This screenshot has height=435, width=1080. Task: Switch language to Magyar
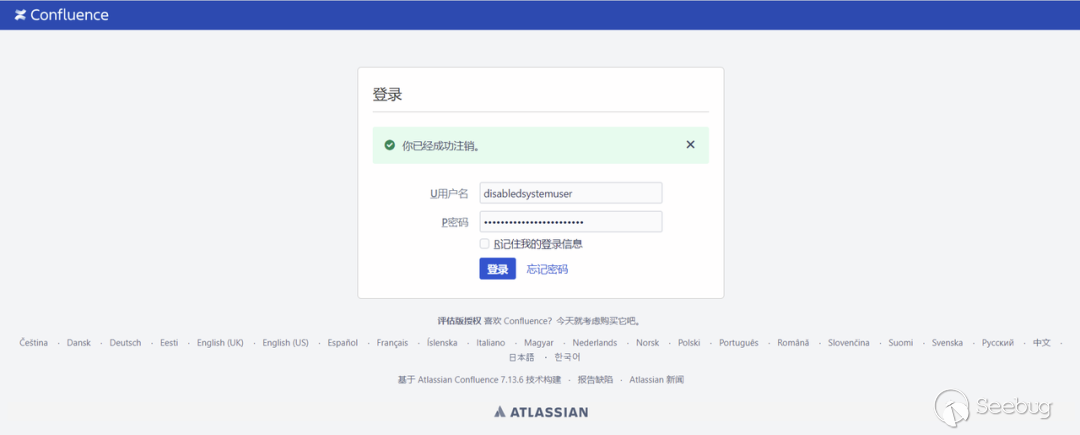539,343
